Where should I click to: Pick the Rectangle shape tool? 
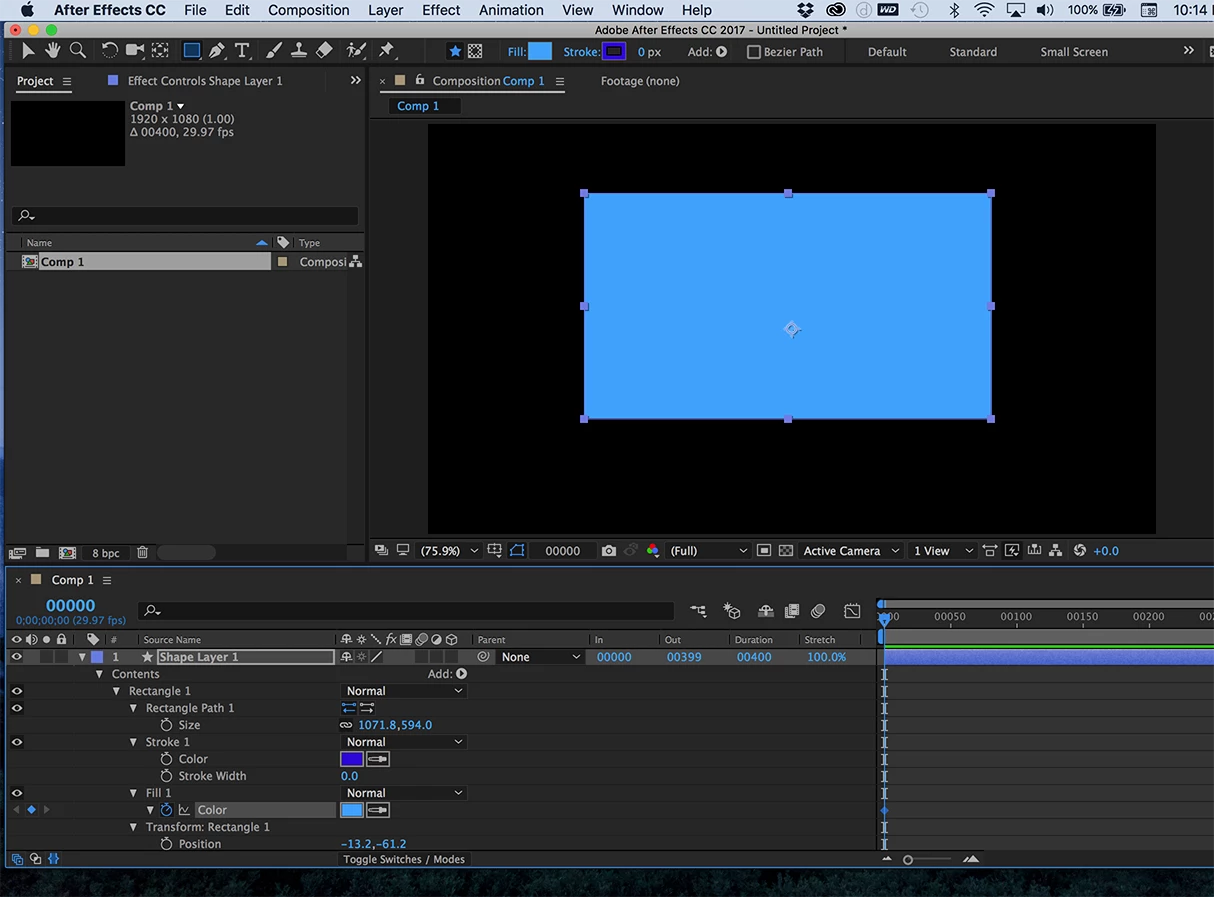191,51
